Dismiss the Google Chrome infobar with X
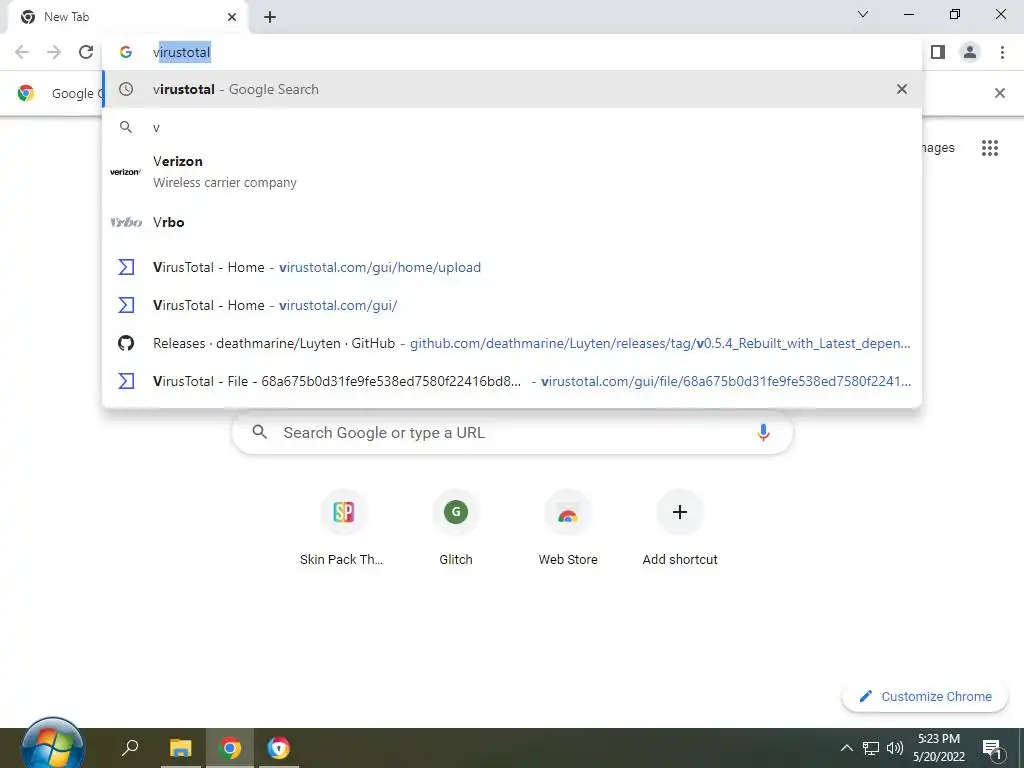Image resolution: width=1024 pixels, height=768 pixels. point(1000,93)
